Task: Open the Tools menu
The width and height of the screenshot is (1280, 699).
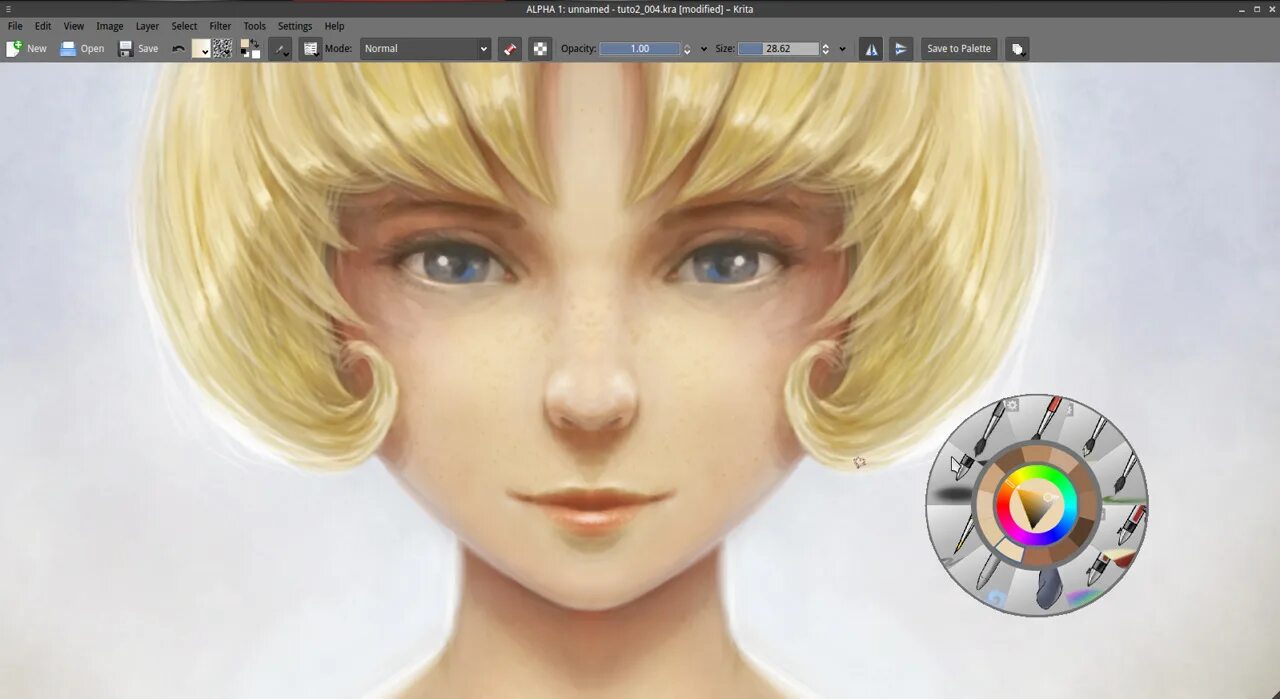Action: (x=255, y=26)
